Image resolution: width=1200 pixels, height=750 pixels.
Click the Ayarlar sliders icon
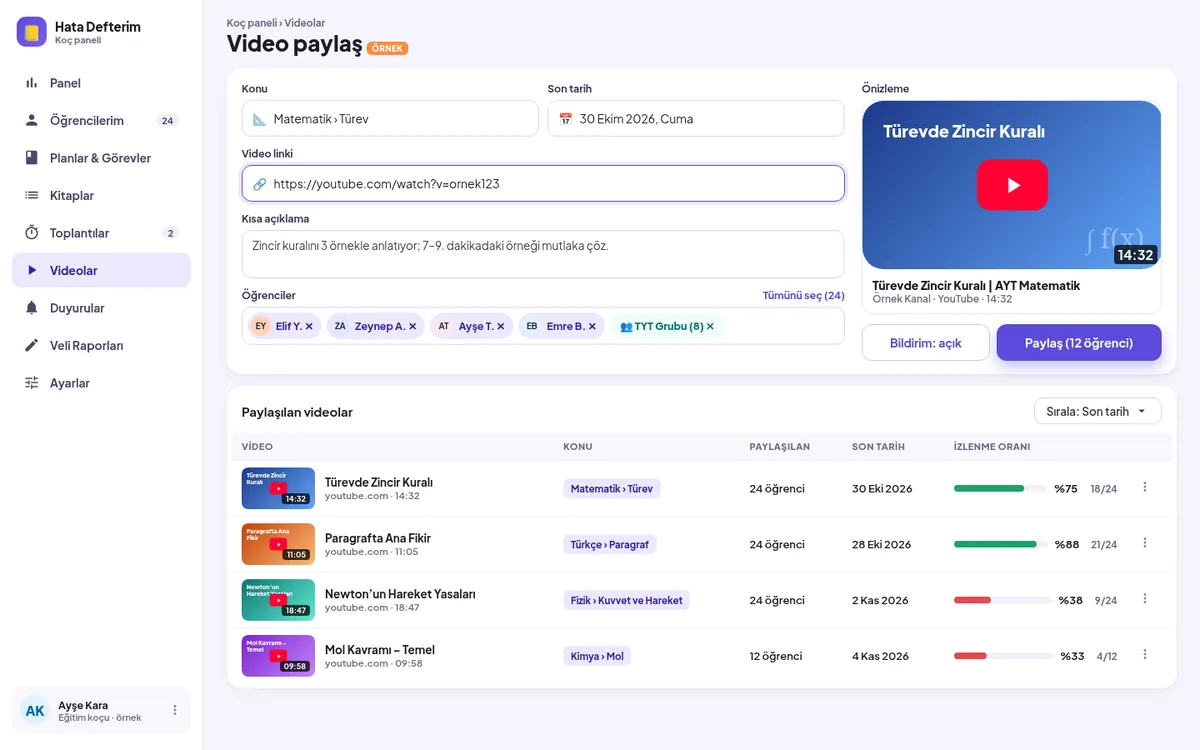pyautogui.click(x=32, y=383)
